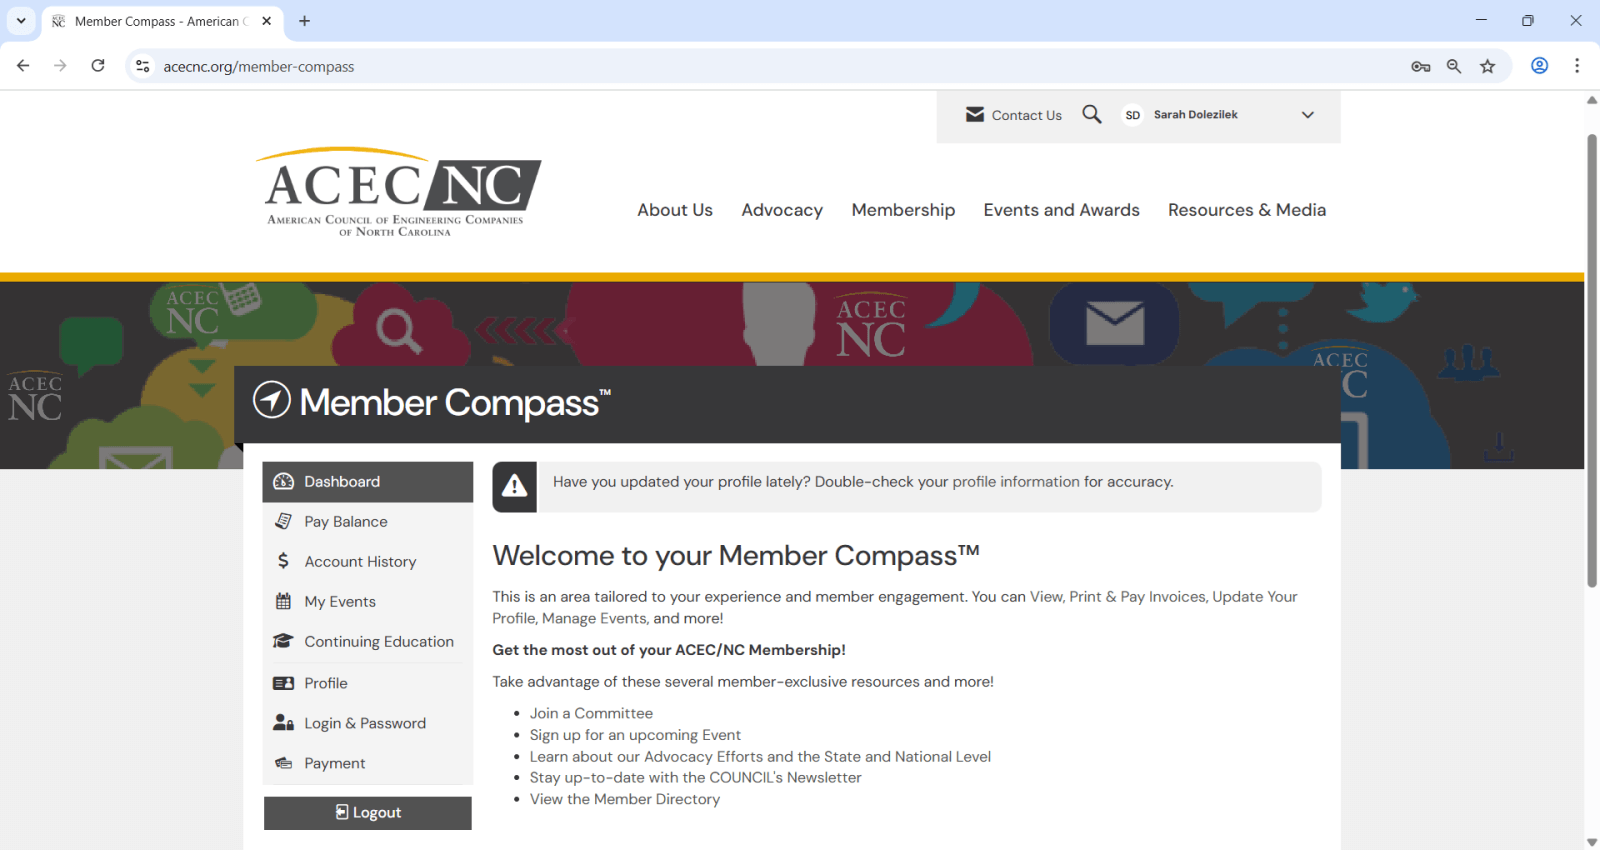
Task: Click the page vertical scrollbar thumb
Action: tap(1592, 360)
